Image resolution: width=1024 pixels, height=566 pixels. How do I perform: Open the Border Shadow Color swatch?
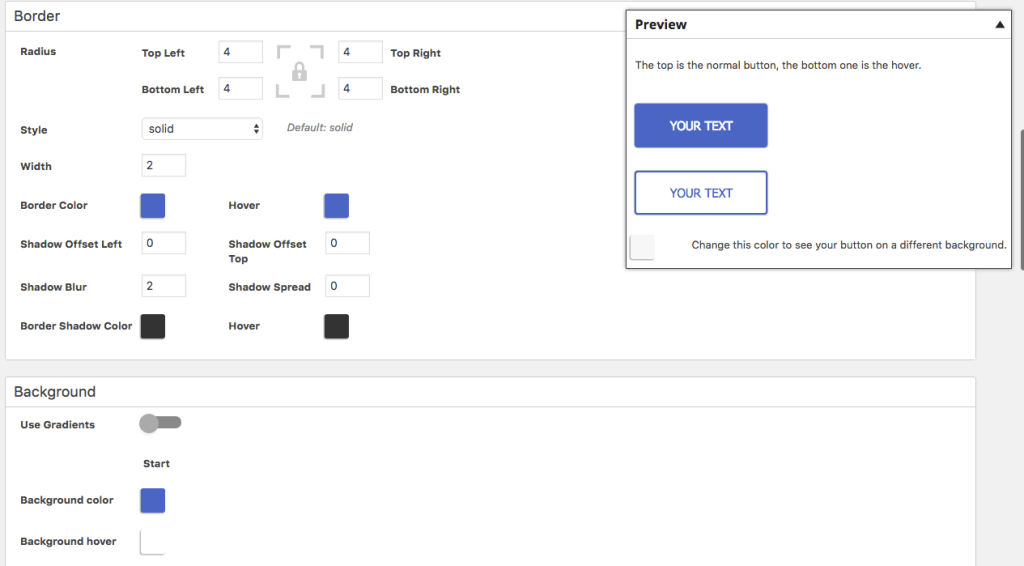[x=153, y=326]
